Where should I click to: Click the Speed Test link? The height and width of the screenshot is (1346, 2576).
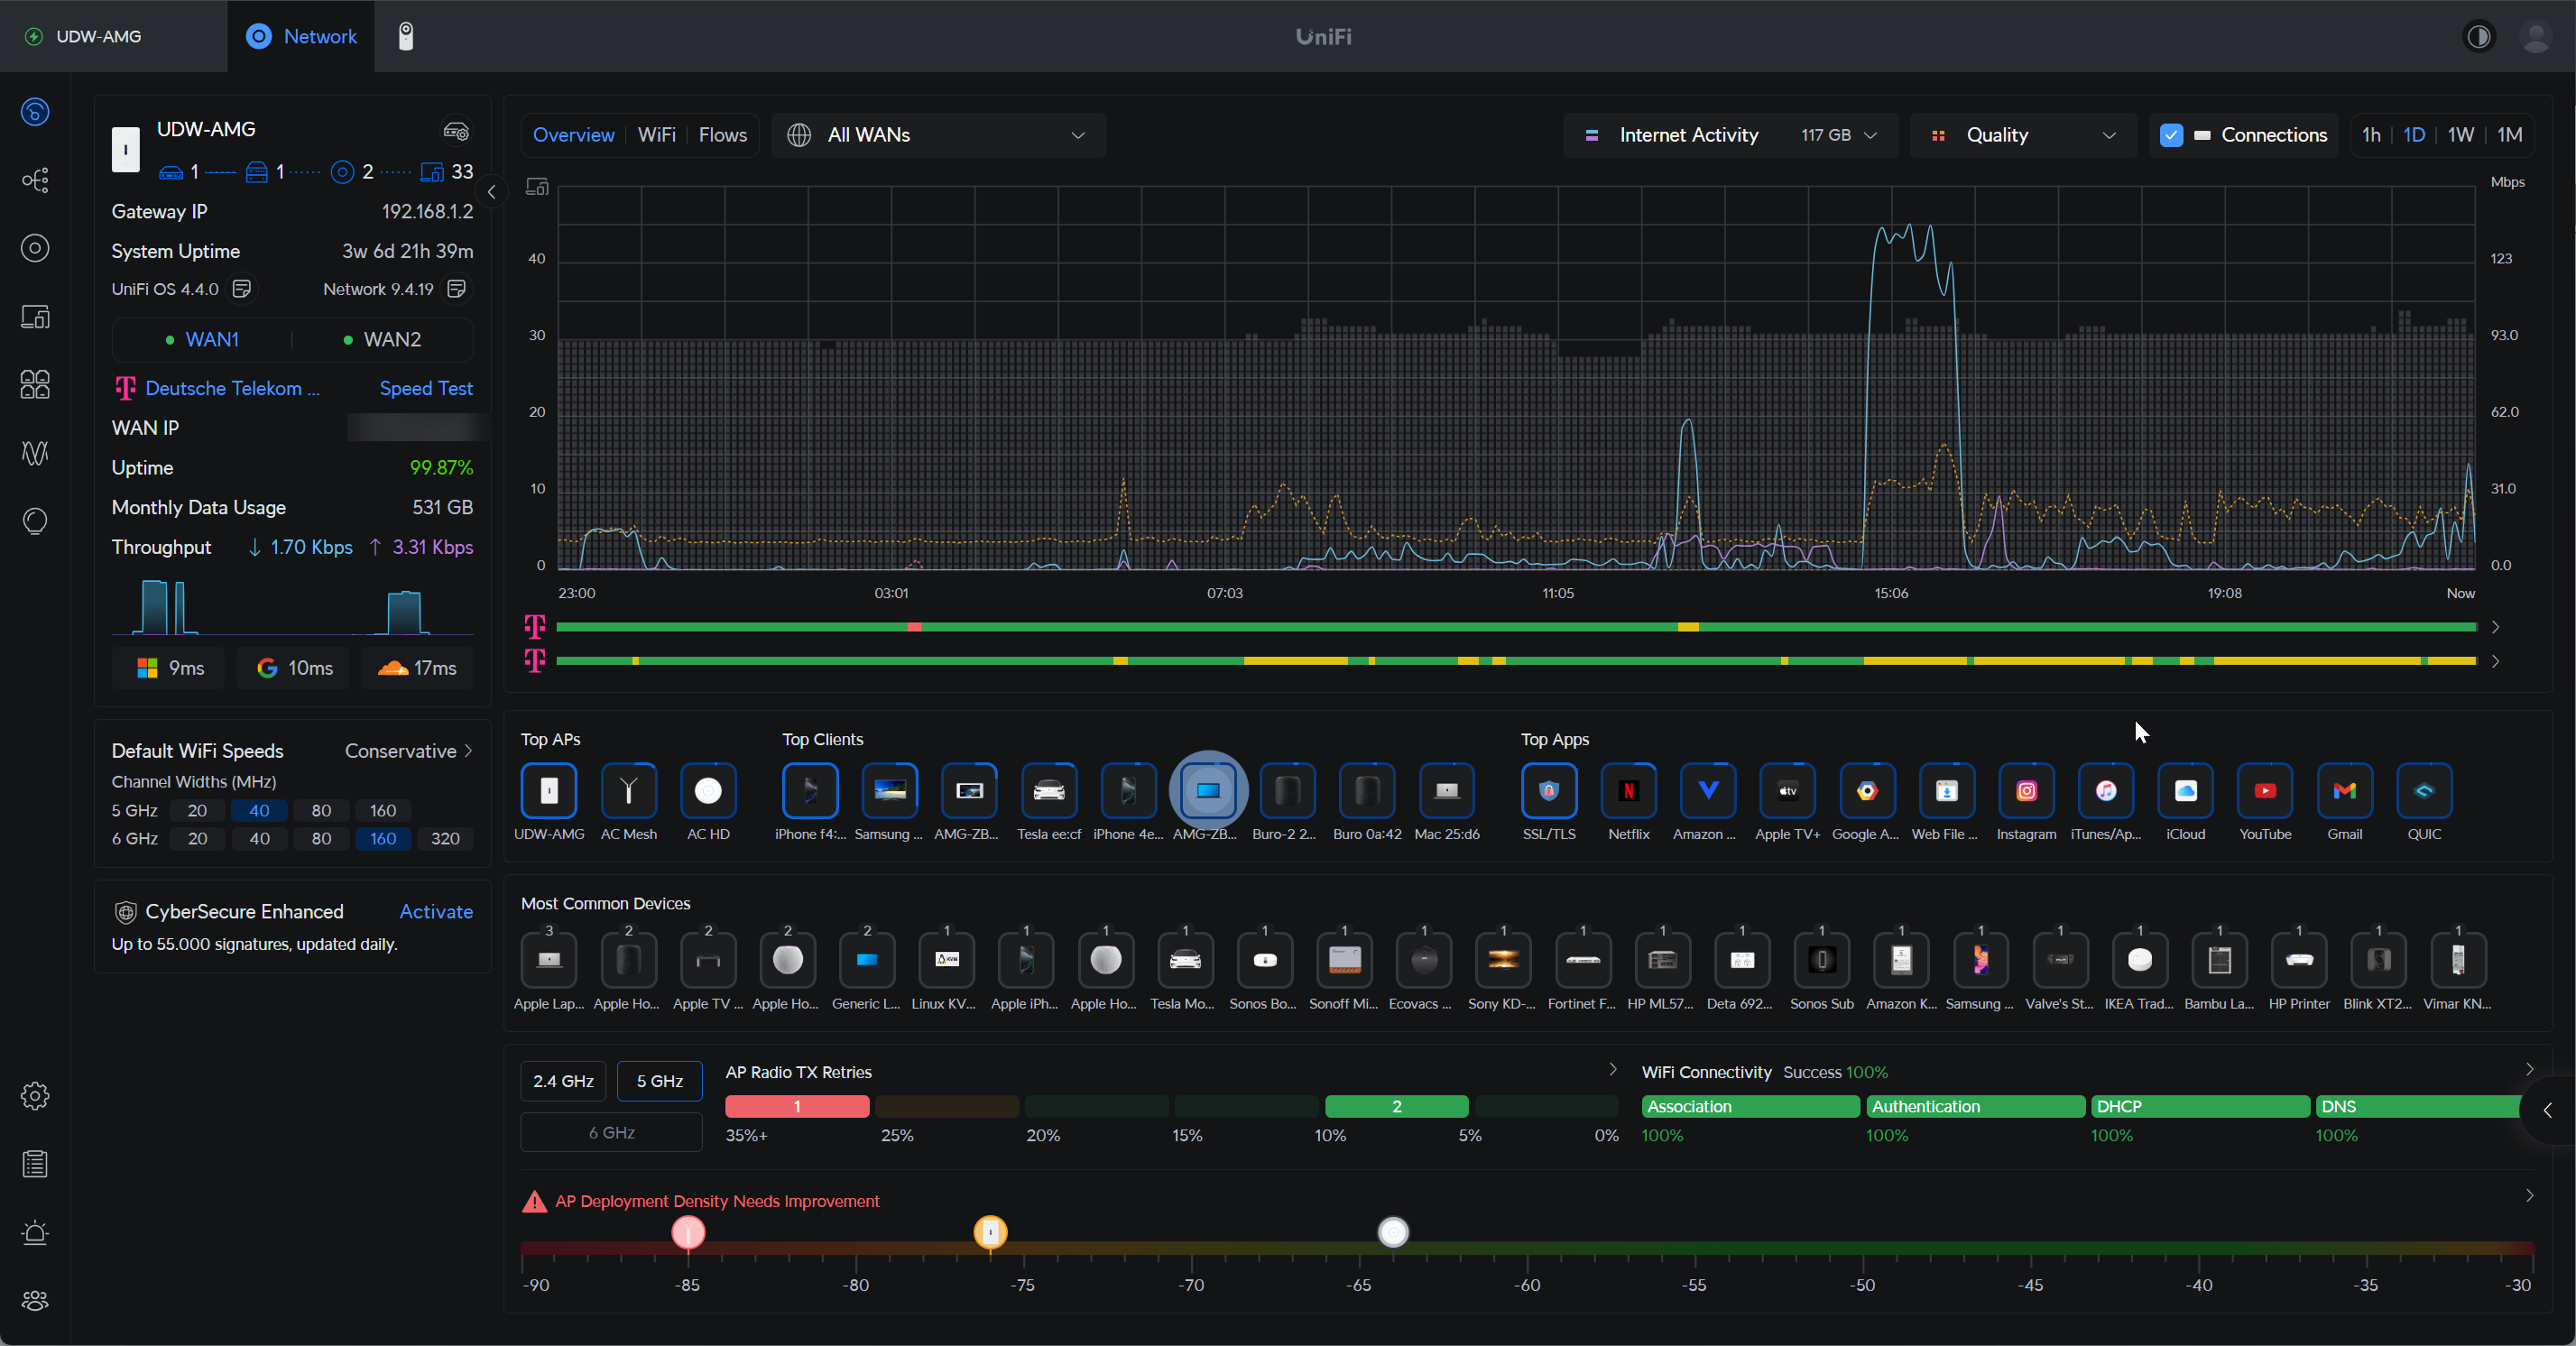click(x=426, y=388)
